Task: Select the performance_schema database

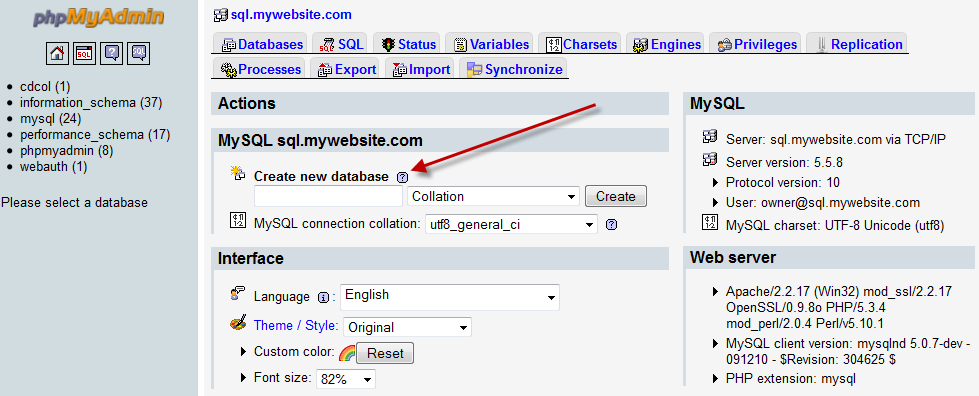Action: pos(95,134)
